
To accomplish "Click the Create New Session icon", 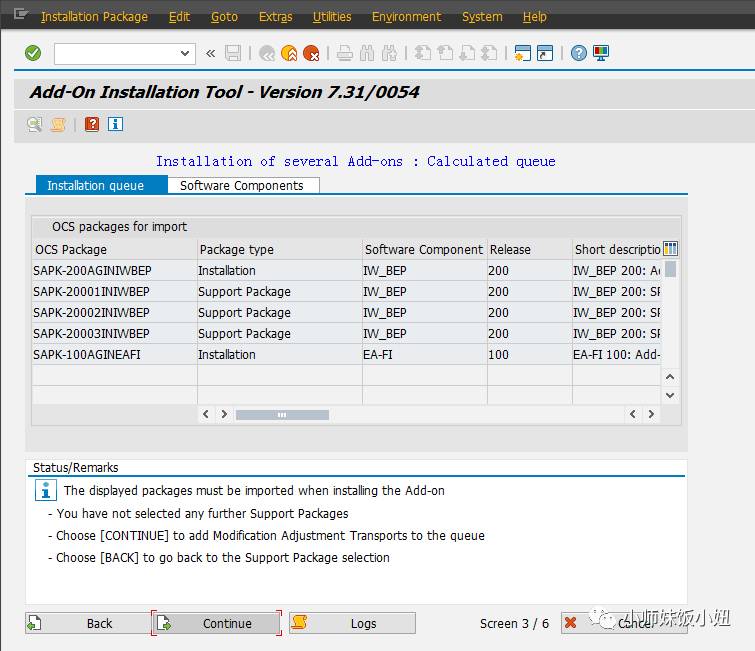I will (522, 53).
